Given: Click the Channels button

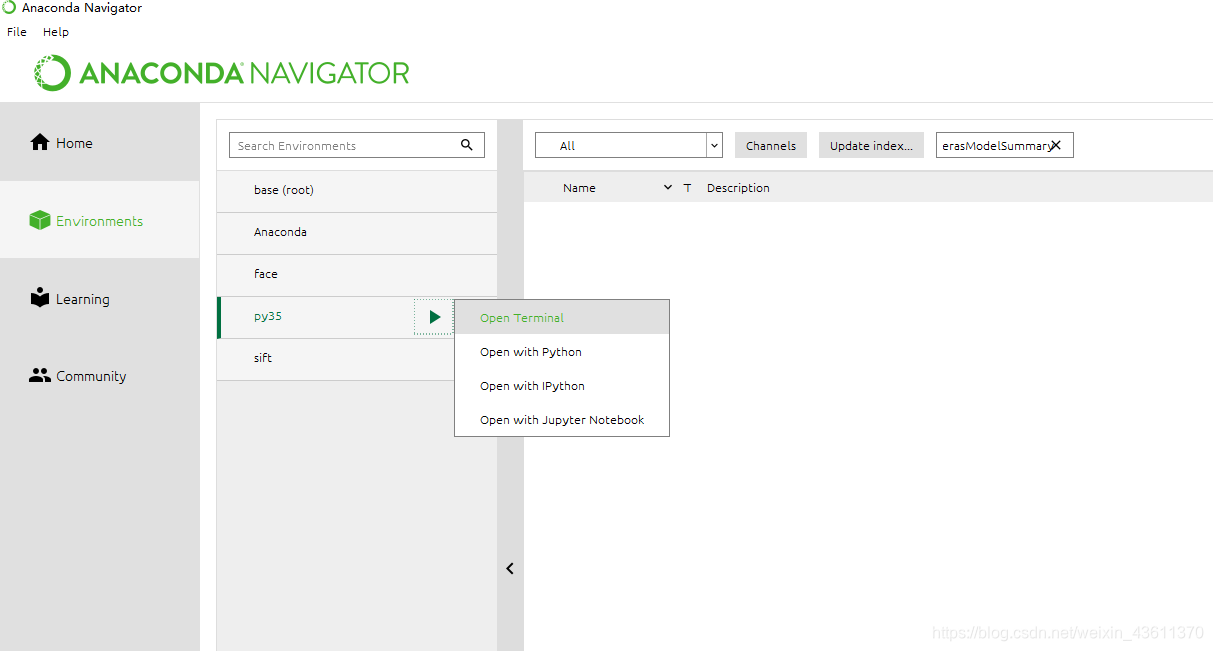Looking at the screenshot, I should tap(771, 145).
